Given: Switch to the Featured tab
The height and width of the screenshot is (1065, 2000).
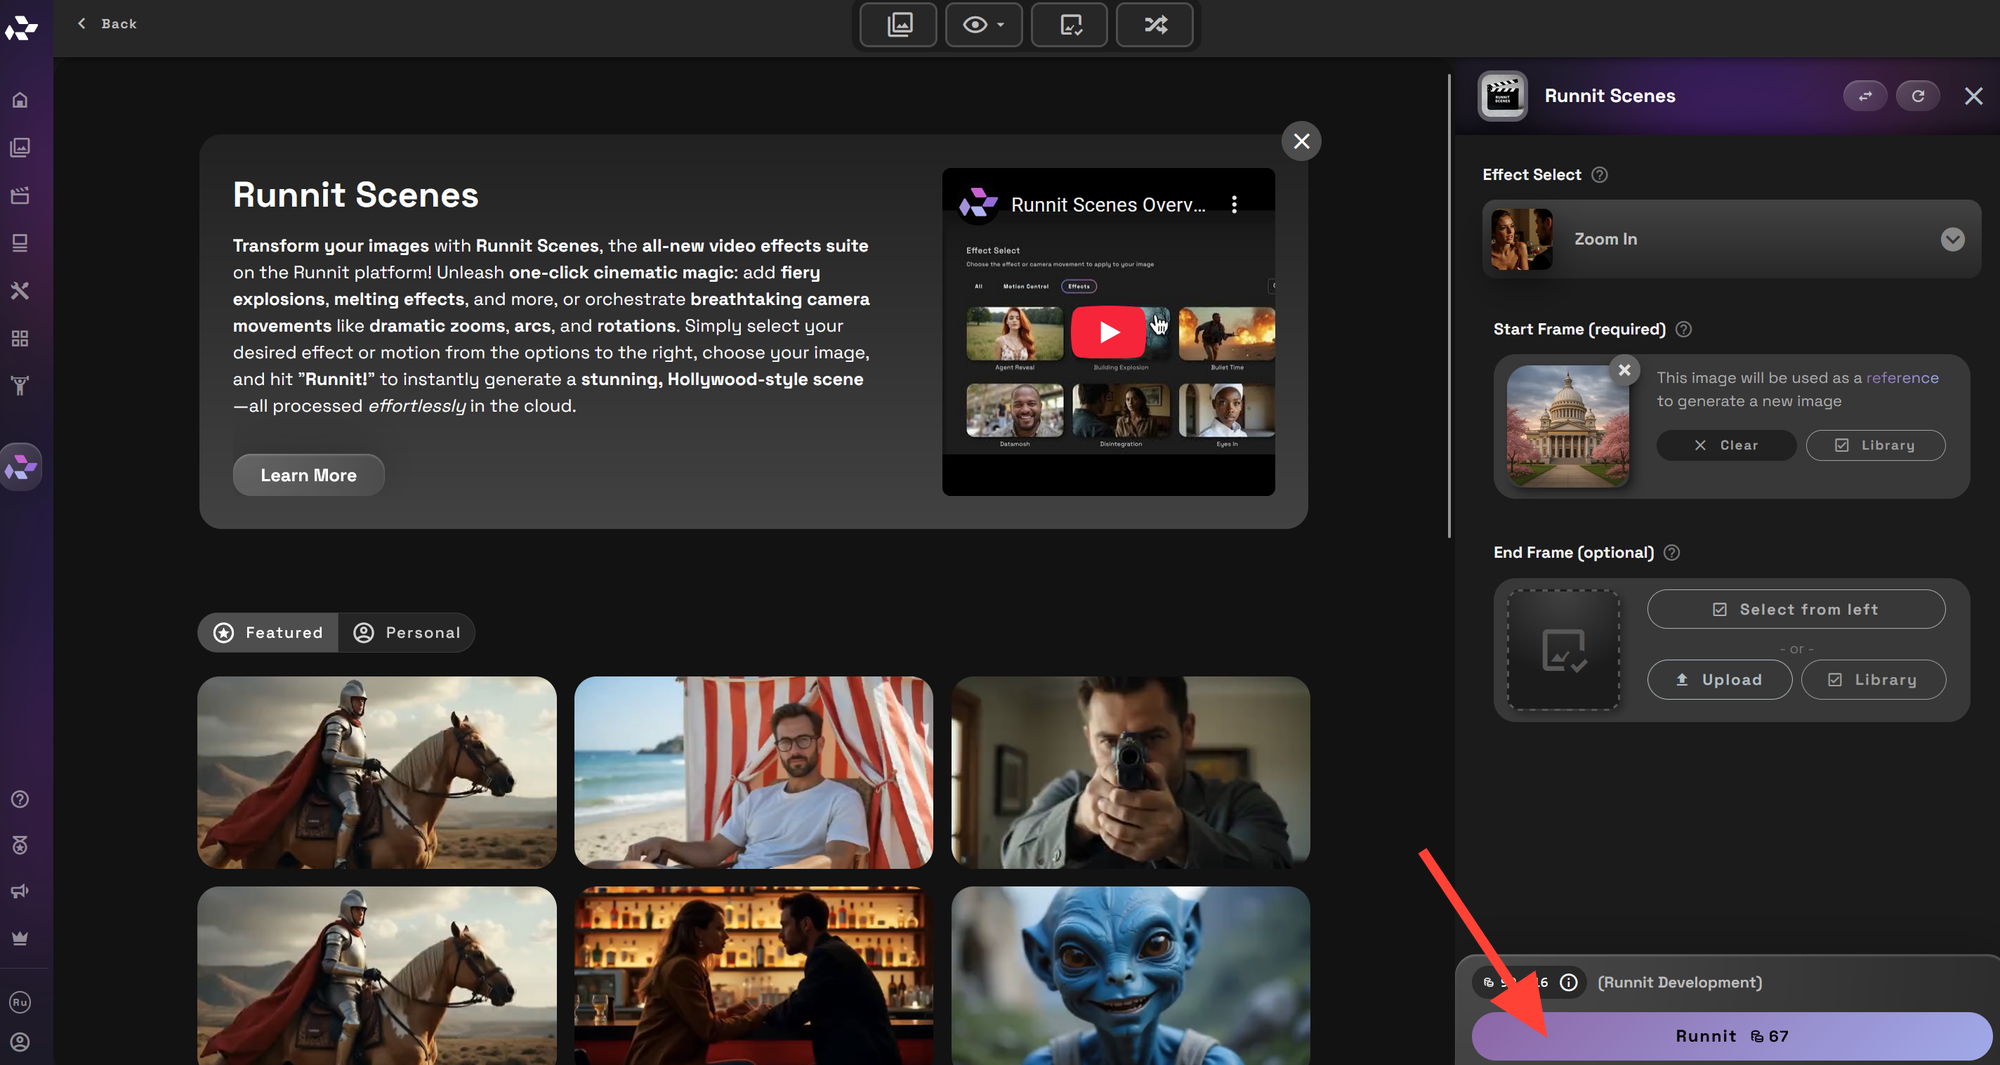Looking at the screenshot, I should click(268, 633).
